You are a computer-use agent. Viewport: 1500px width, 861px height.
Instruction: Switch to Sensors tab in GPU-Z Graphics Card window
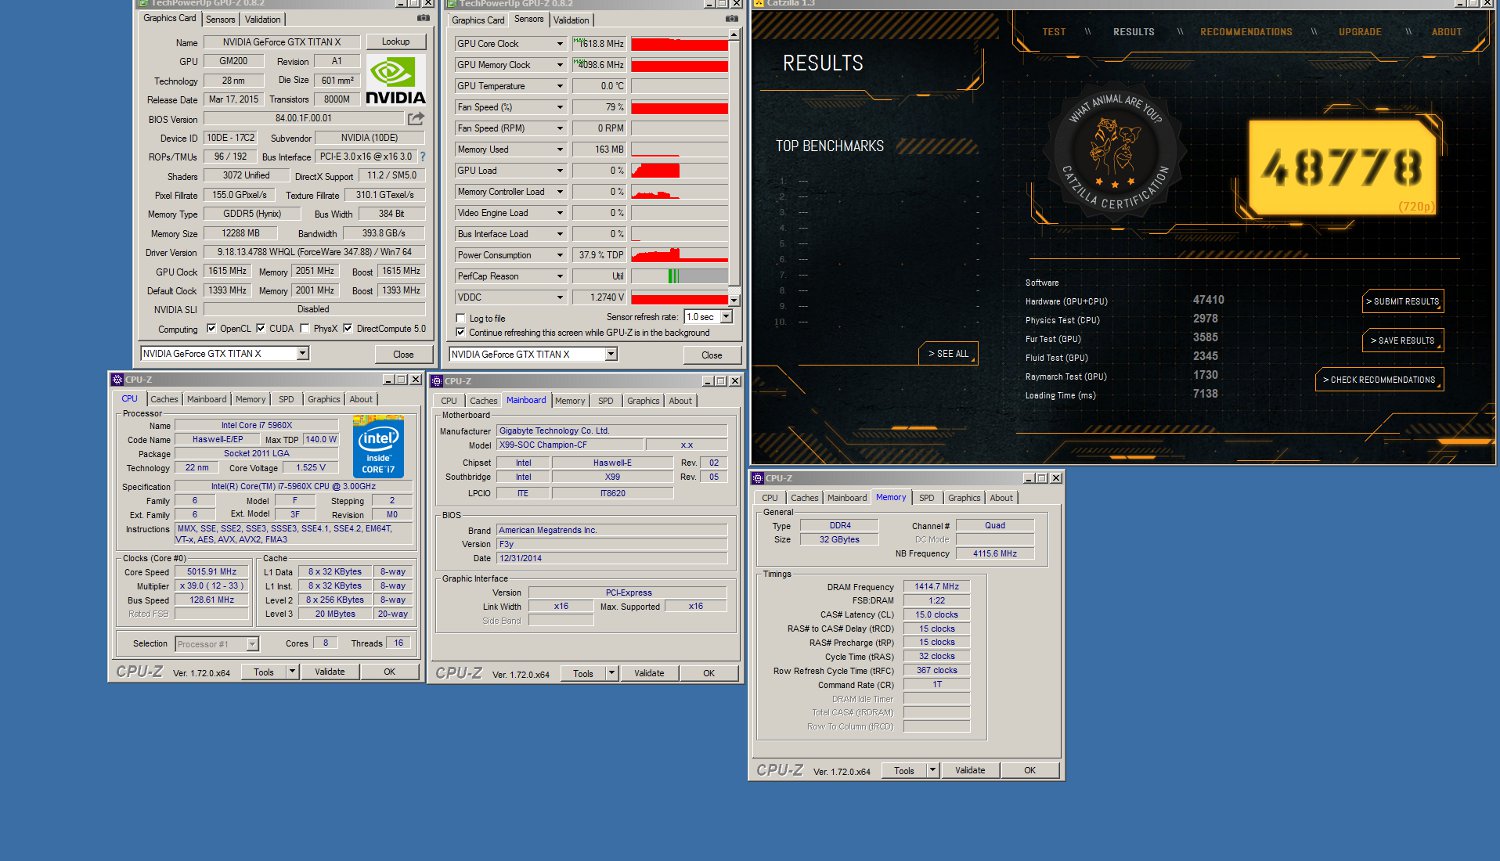click(220, 19)
